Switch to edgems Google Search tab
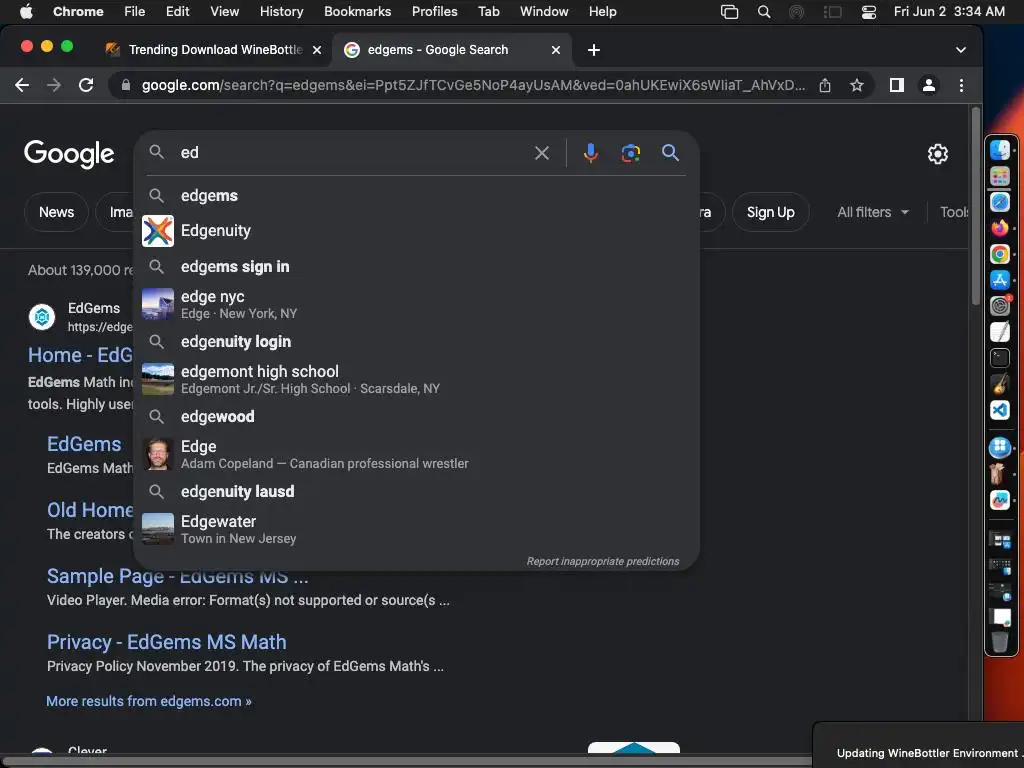 tap(451, 50)
